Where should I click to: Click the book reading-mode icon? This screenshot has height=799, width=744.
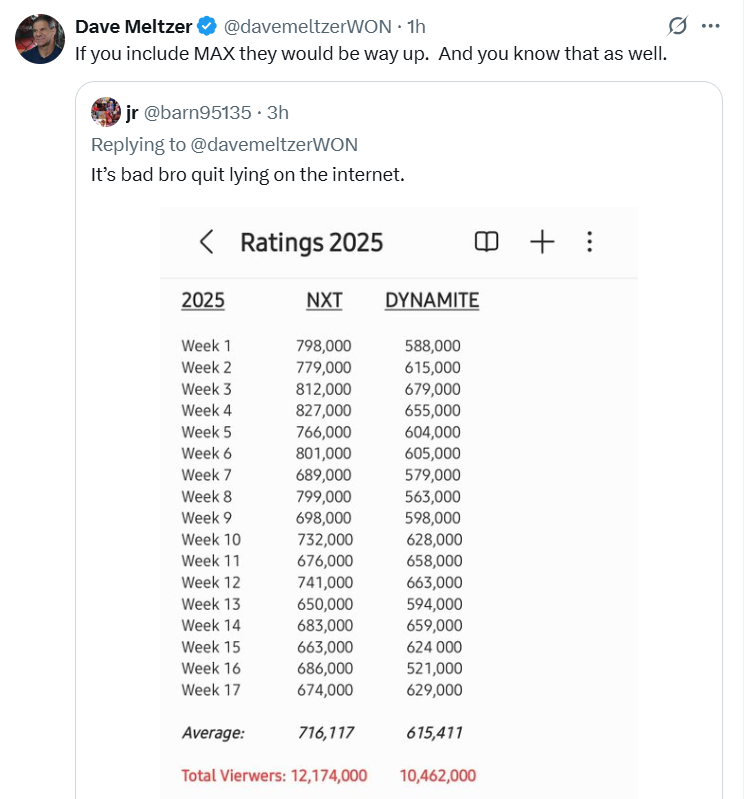(x=486, y=242)
